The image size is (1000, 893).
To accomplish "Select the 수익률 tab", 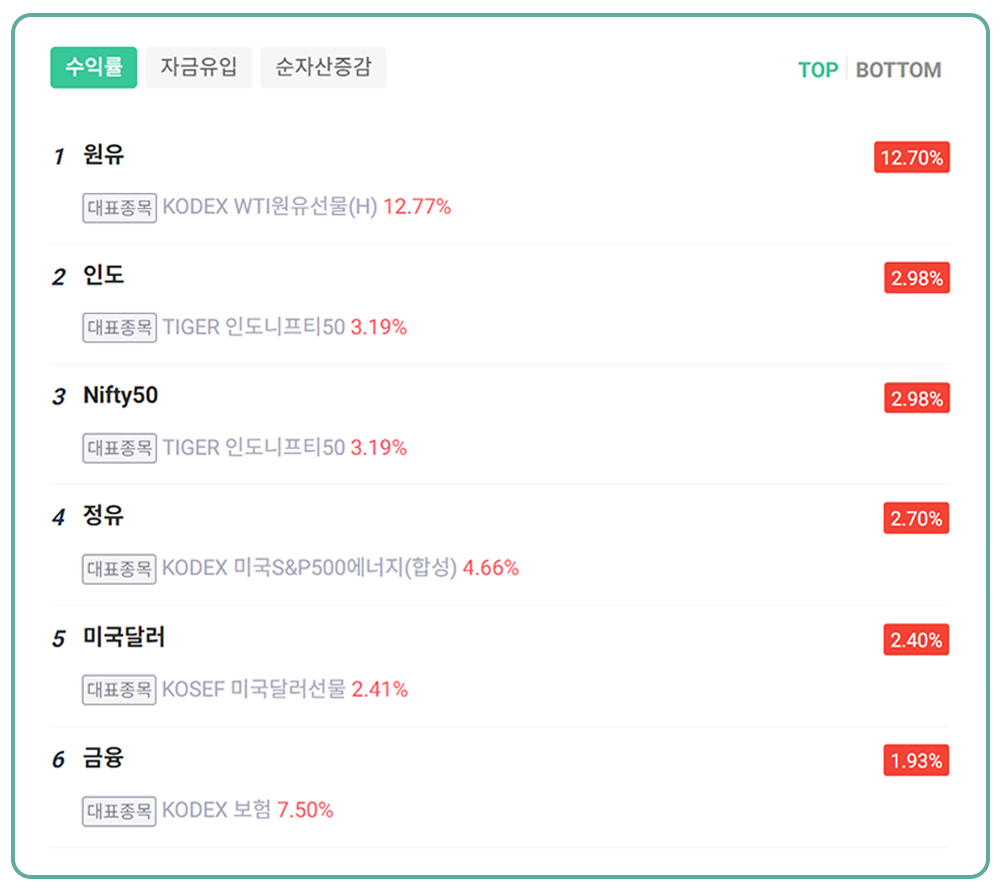I will (x=93, y=68).
